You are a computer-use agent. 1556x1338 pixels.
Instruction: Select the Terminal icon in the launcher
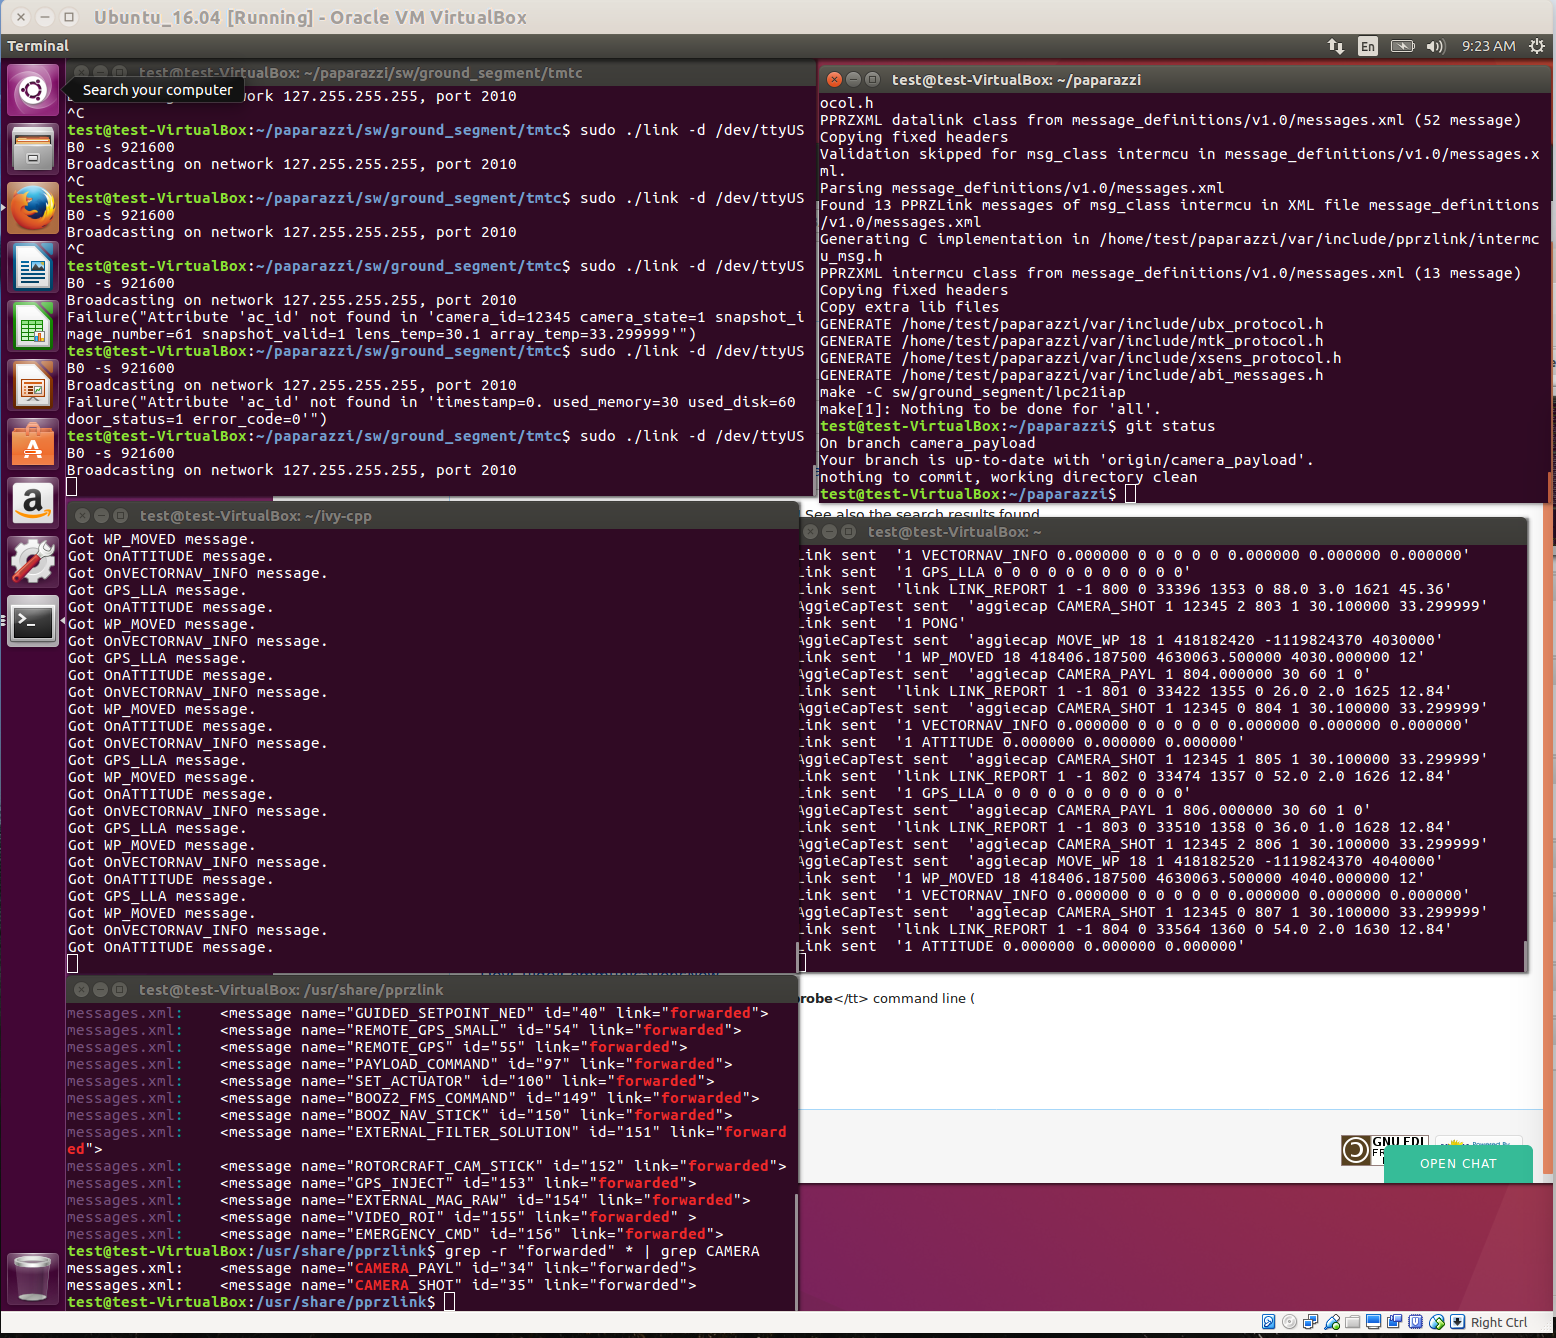[x=33, y=622]
